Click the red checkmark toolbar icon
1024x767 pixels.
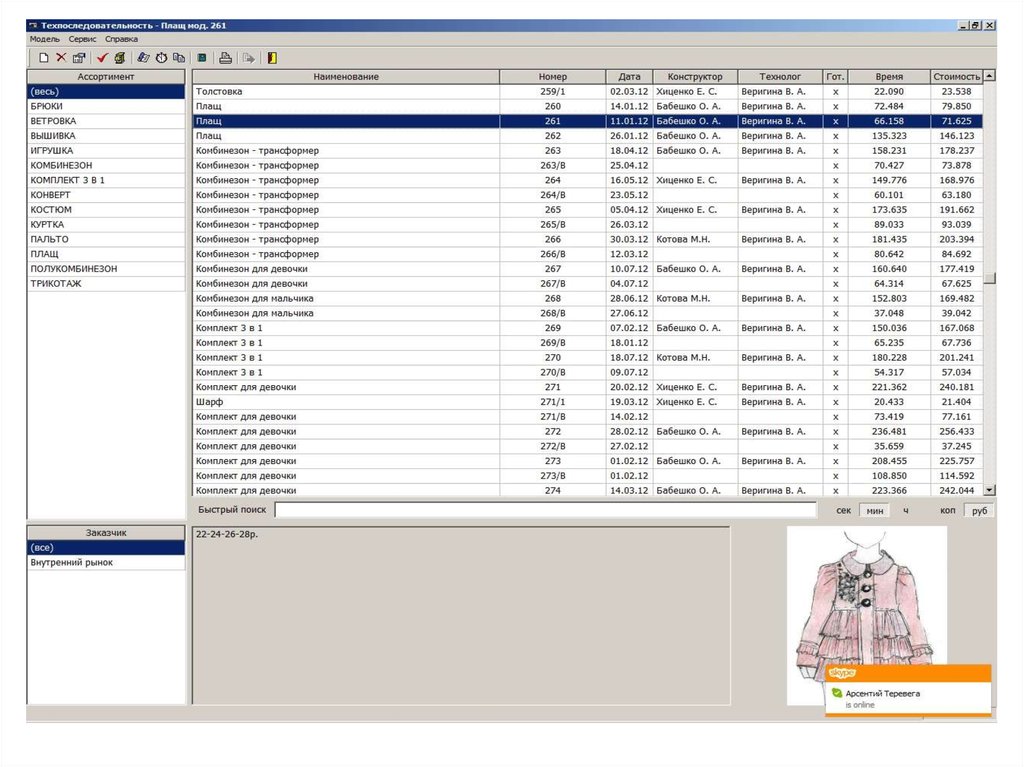(102, 58)
